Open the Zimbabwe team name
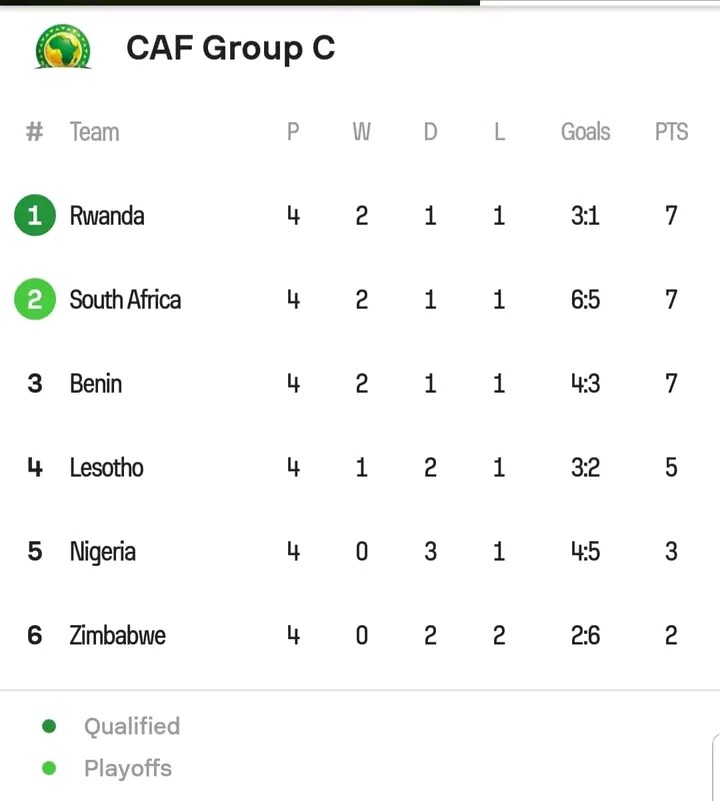Image resolution: width=720 pixels, height=801 pixels. tap(118, 635)
